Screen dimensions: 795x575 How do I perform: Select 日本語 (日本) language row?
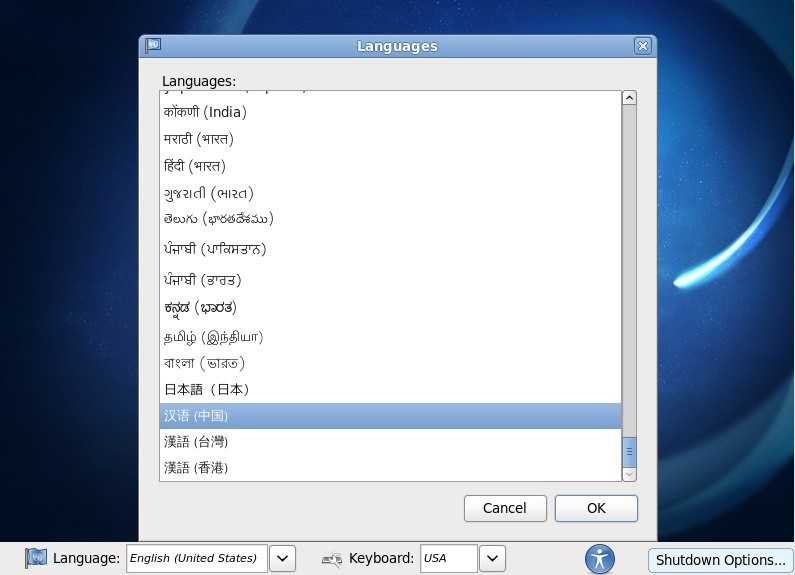(x=390, y=389)
